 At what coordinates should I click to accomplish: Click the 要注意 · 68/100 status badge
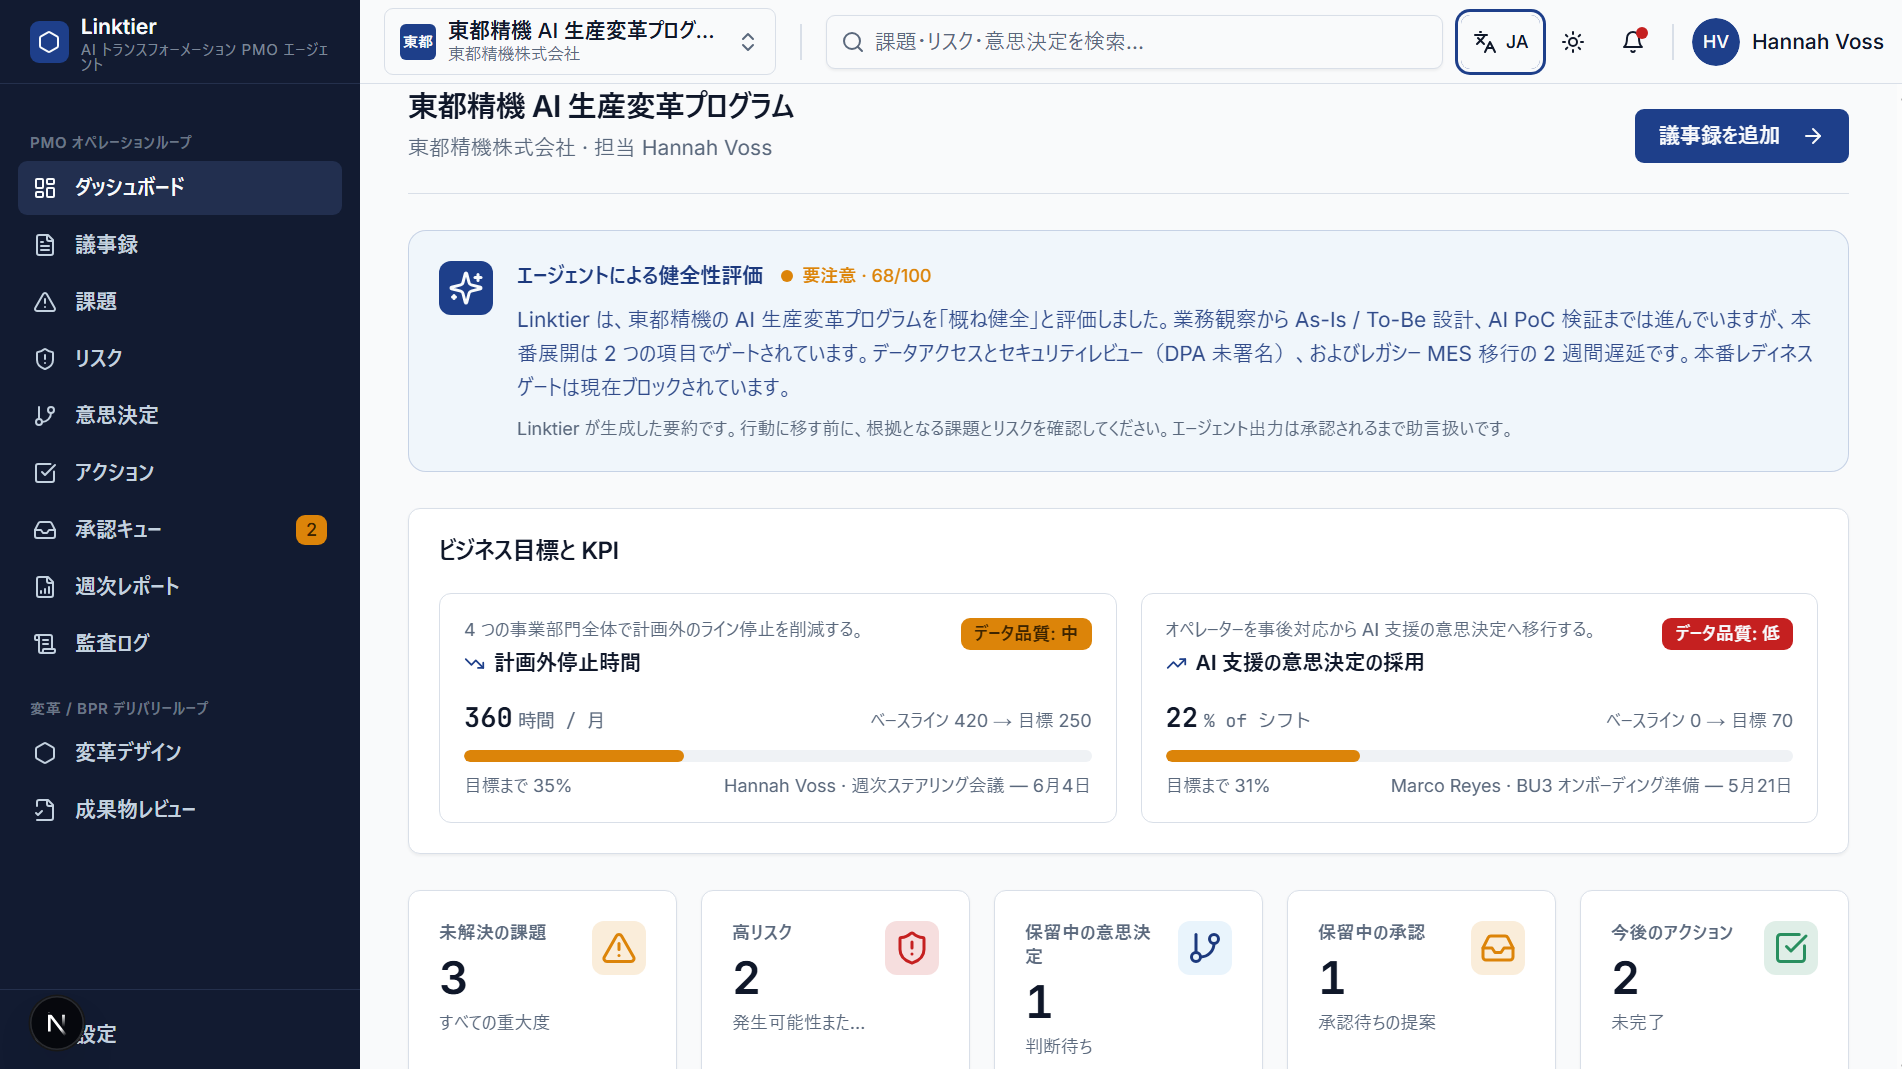tap(856, 276)
